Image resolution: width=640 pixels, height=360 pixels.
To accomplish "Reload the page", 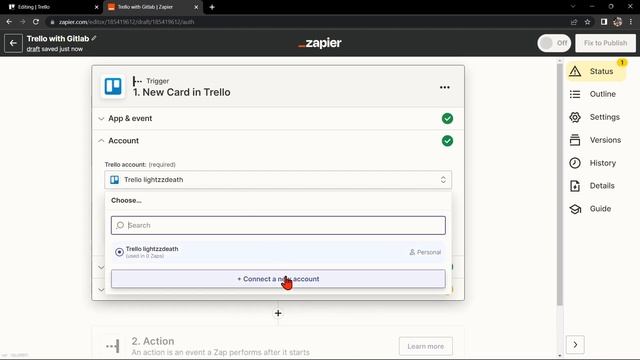I will 36,22.
